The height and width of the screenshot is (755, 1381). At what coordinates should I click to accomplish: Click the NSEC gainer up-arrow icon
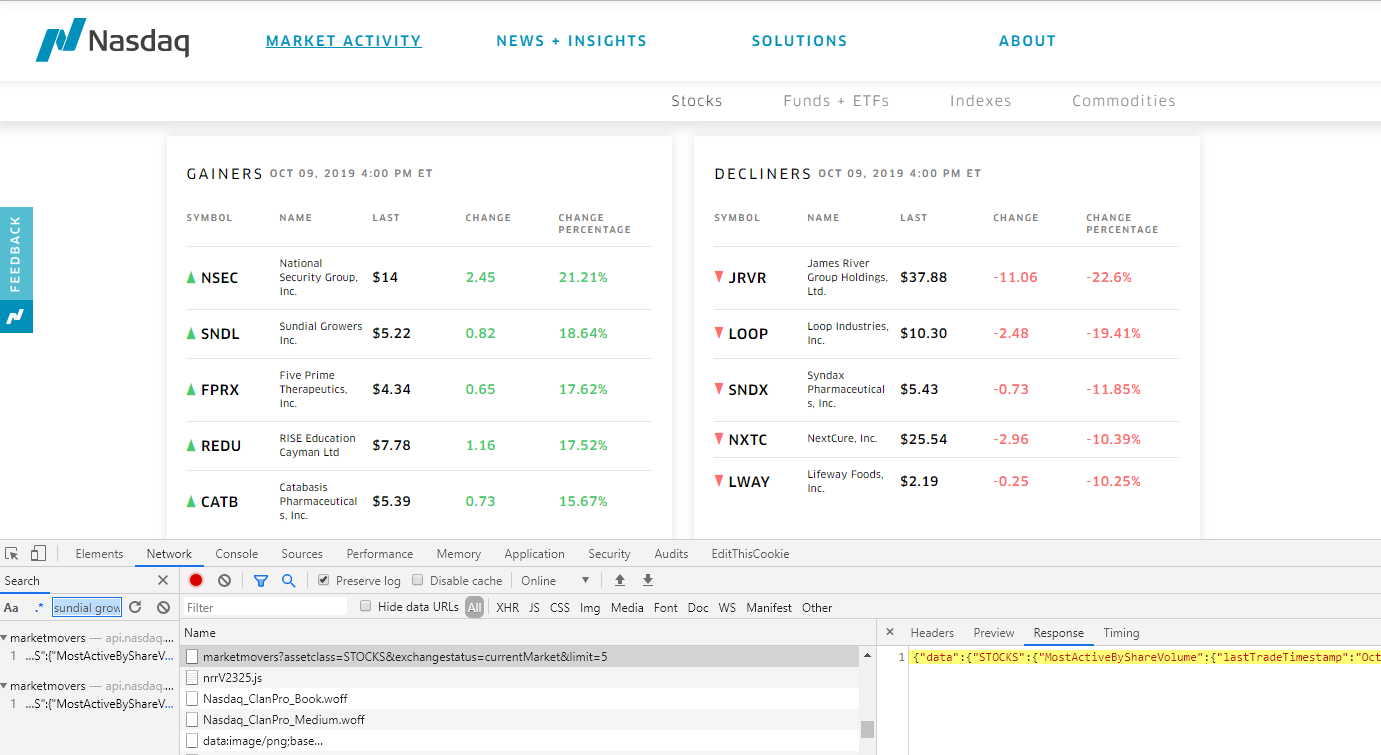[x=191, y=277]
